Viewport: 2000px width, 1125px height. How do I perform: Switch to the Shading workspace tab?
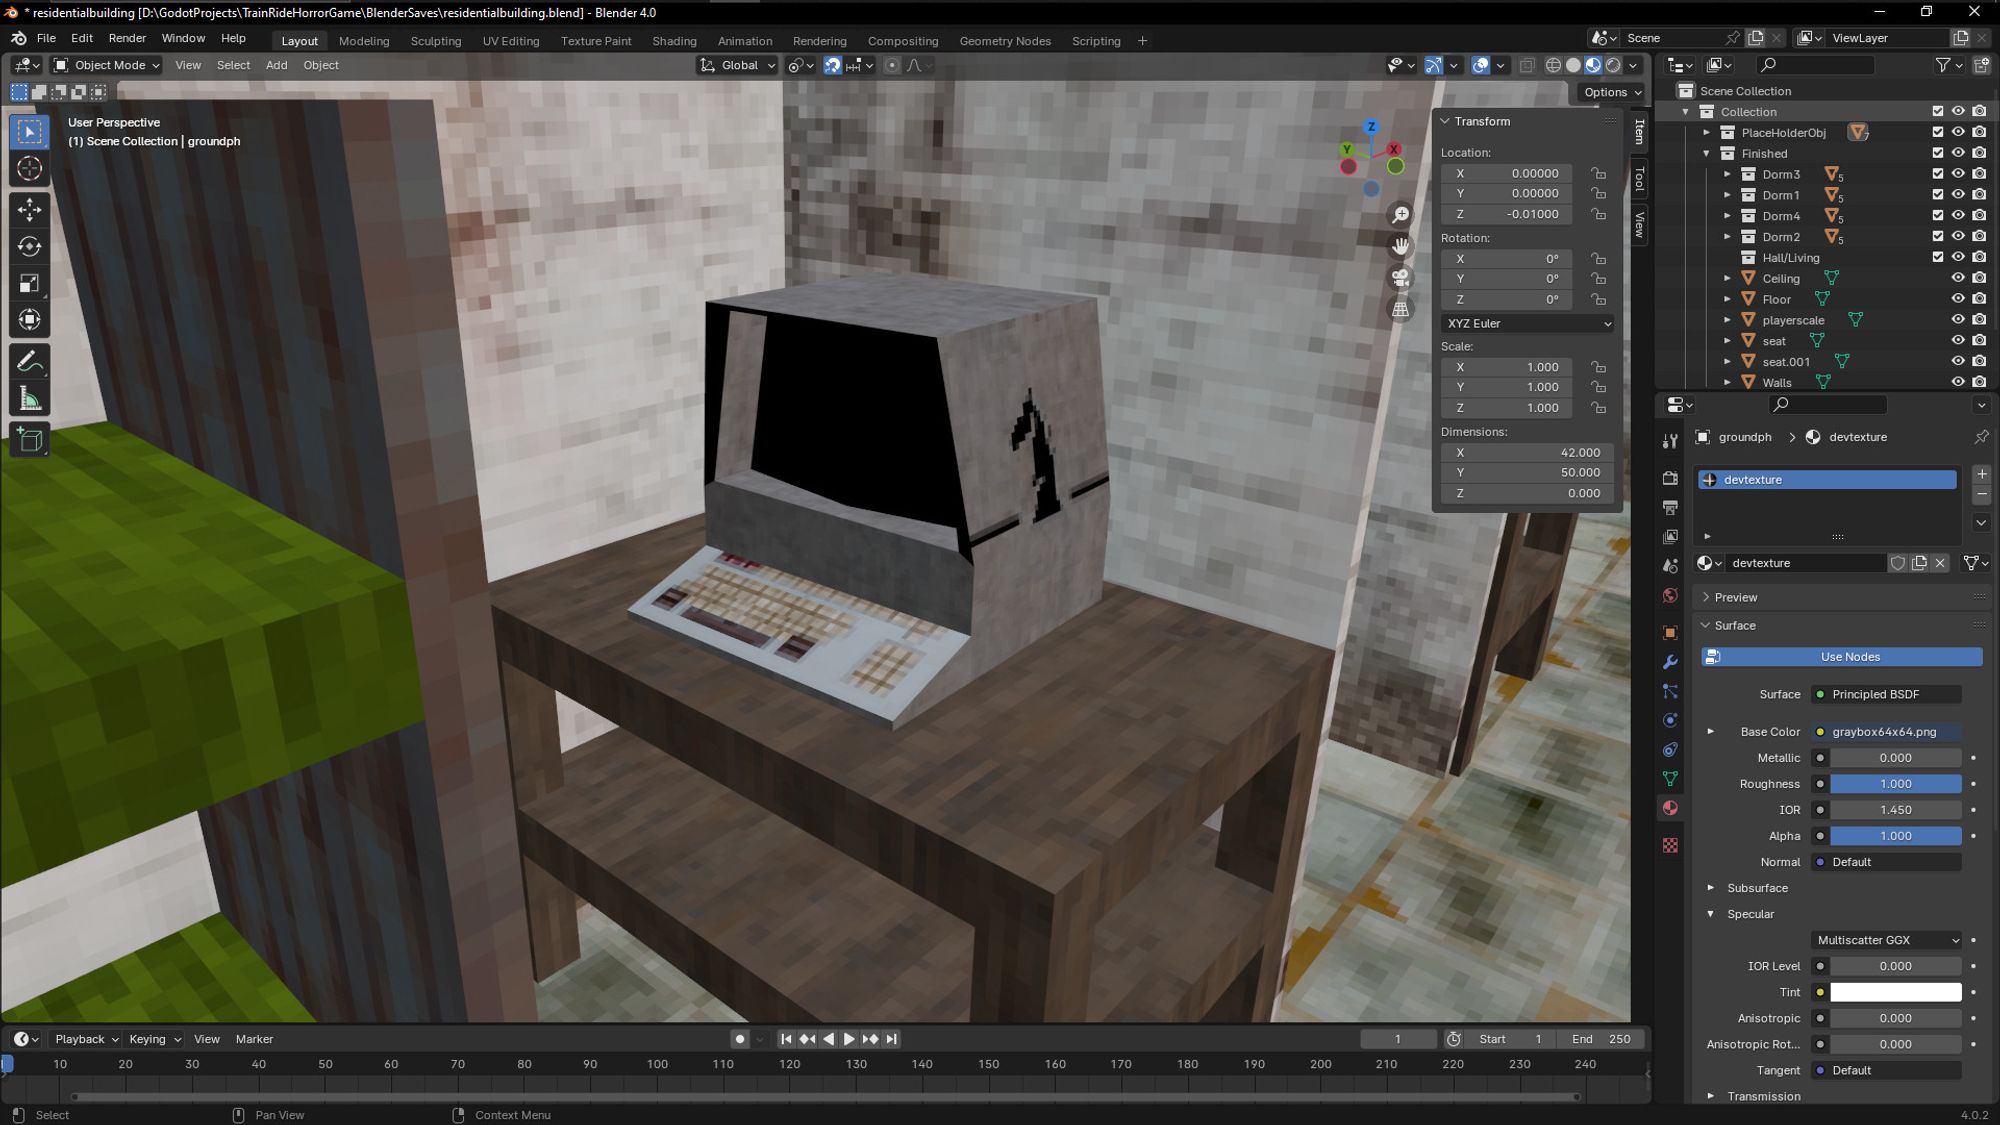(x=674, y=41)
